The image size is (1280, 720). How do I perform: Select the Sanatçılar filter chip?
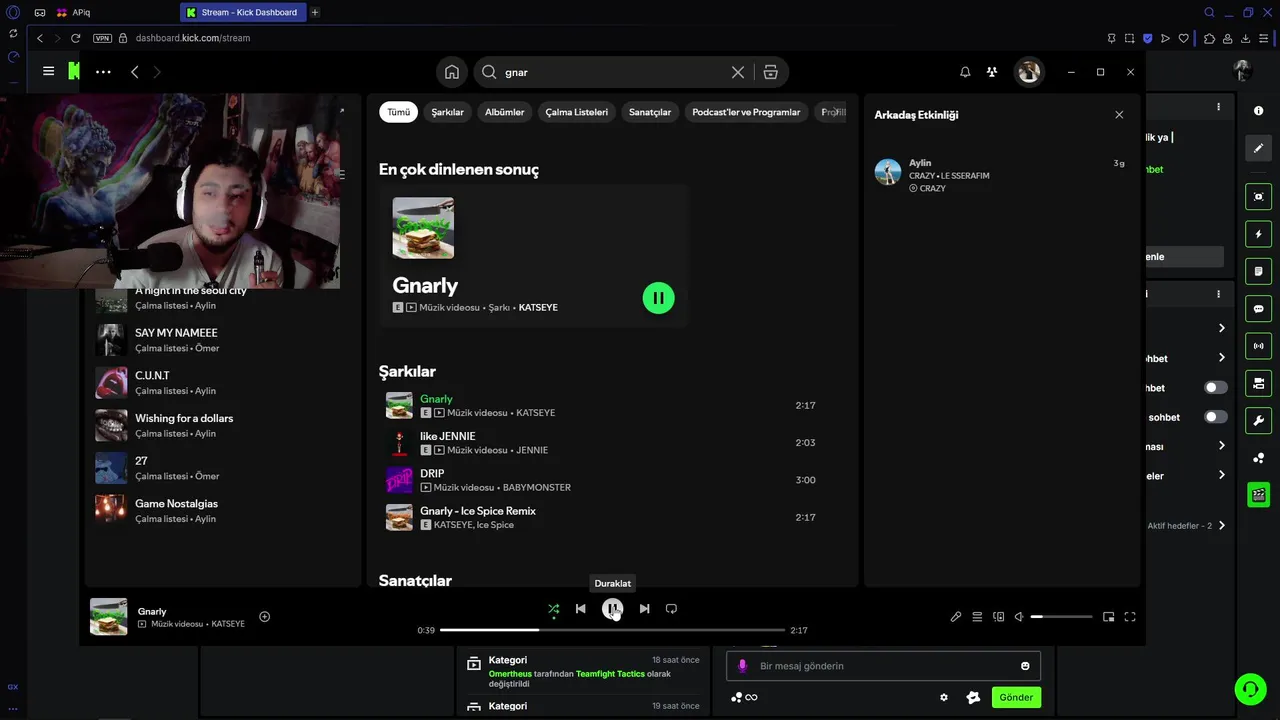click(650, 112)
